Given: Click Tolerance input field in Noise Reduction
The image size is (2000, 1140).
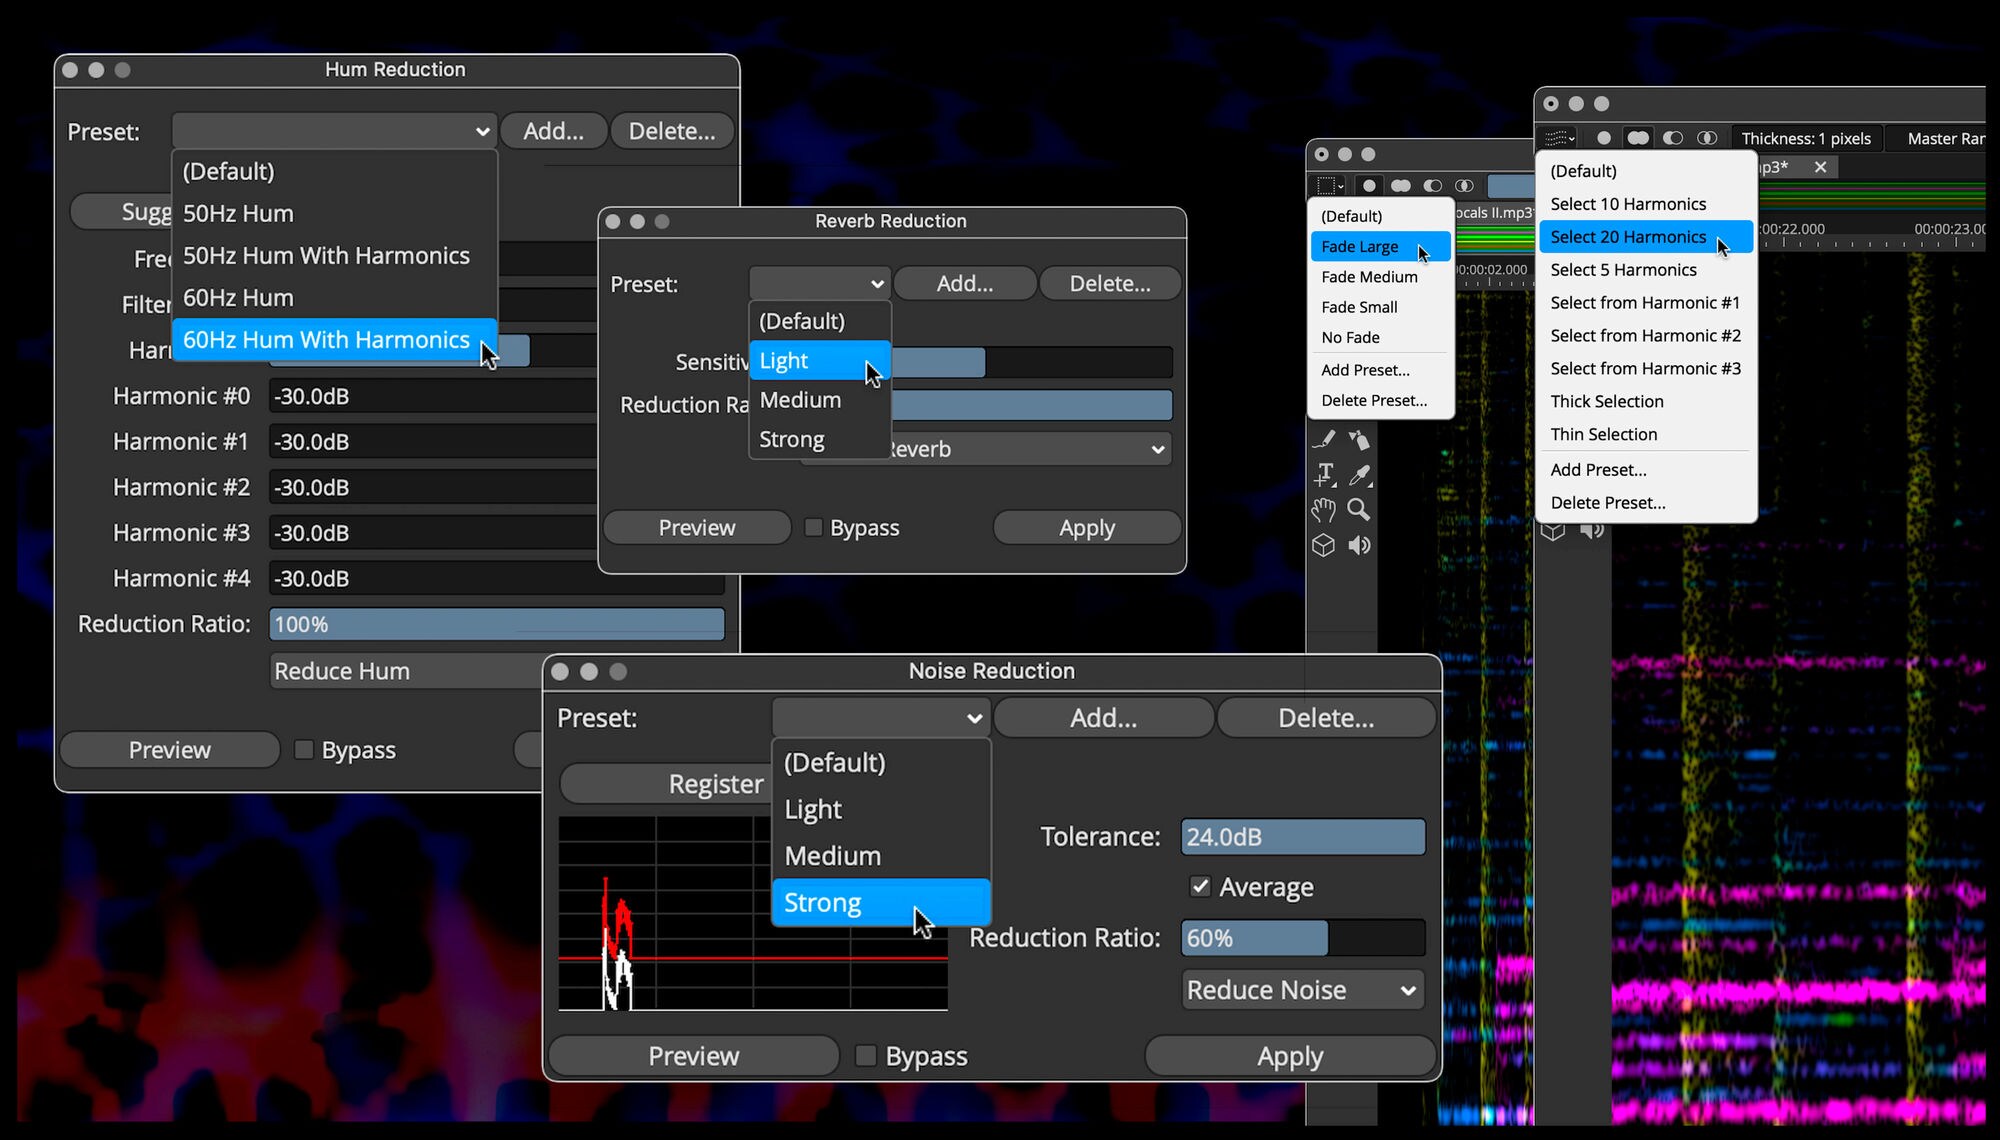Looking at the screenshot, I should point(1301,835).
